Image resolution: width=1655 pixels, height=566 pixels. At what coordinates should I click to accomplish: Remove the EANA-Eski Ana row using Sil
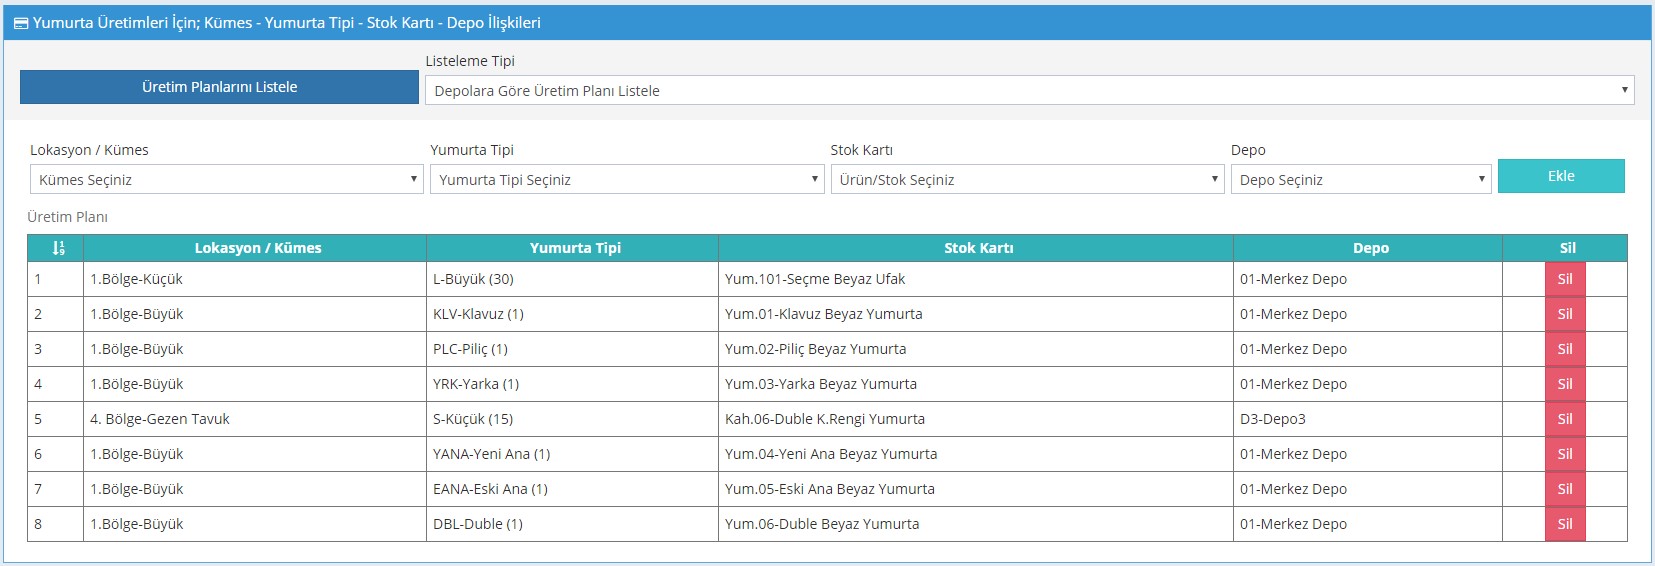[1565, 489]
